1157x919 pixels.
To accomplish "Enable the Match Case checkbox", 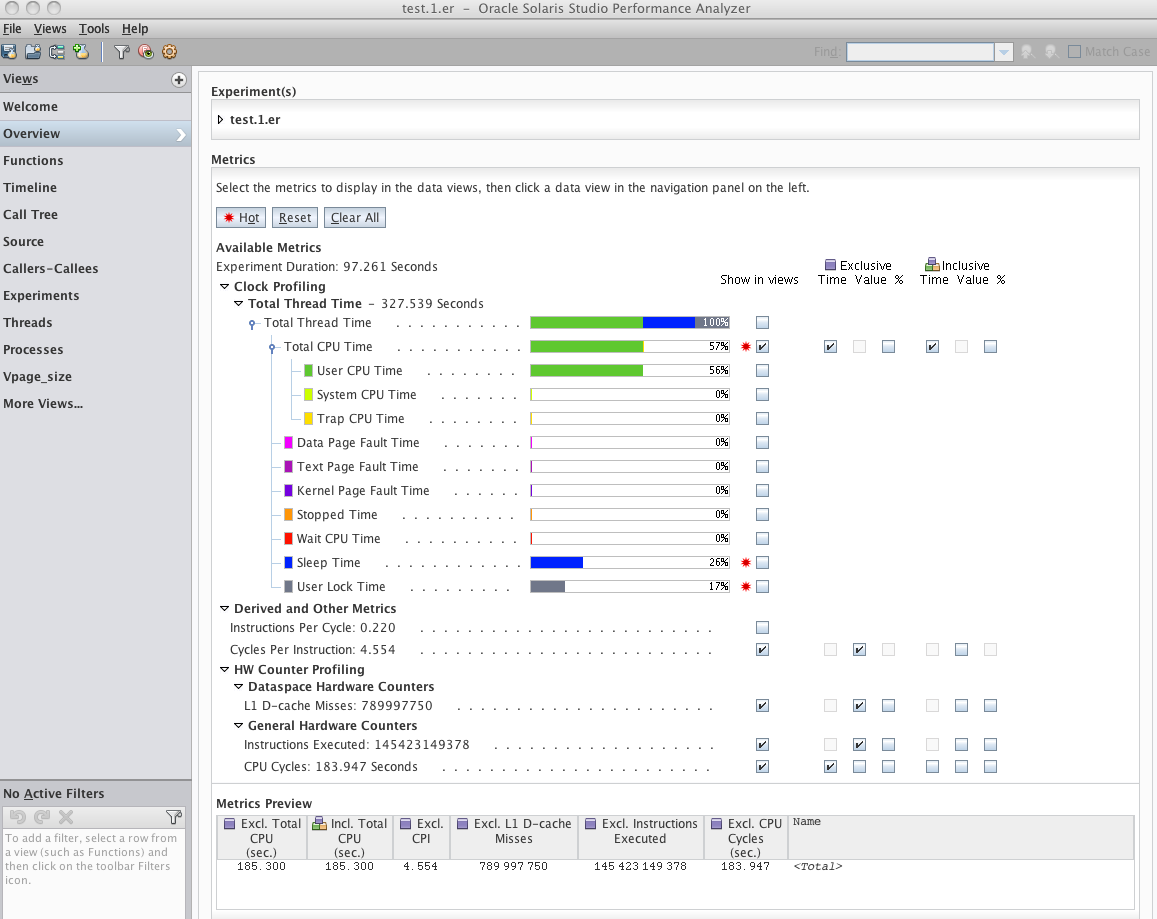I will click(1074, 52).
